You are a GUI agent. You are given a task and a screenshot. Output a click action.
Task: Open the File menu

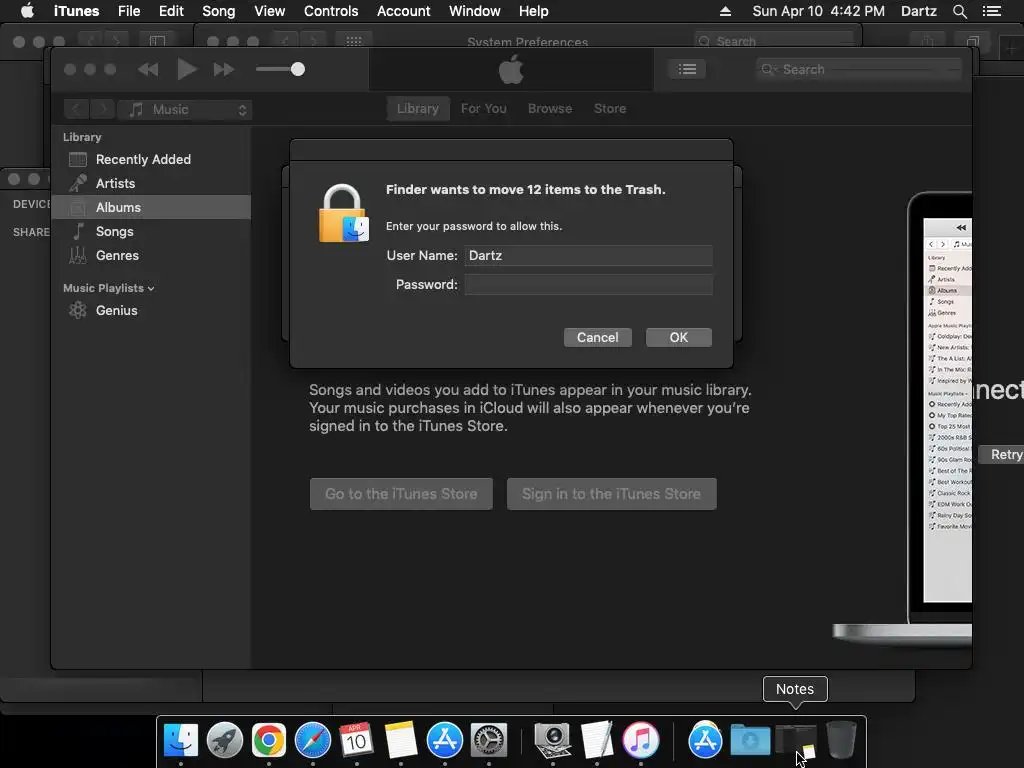coord(129,11)
